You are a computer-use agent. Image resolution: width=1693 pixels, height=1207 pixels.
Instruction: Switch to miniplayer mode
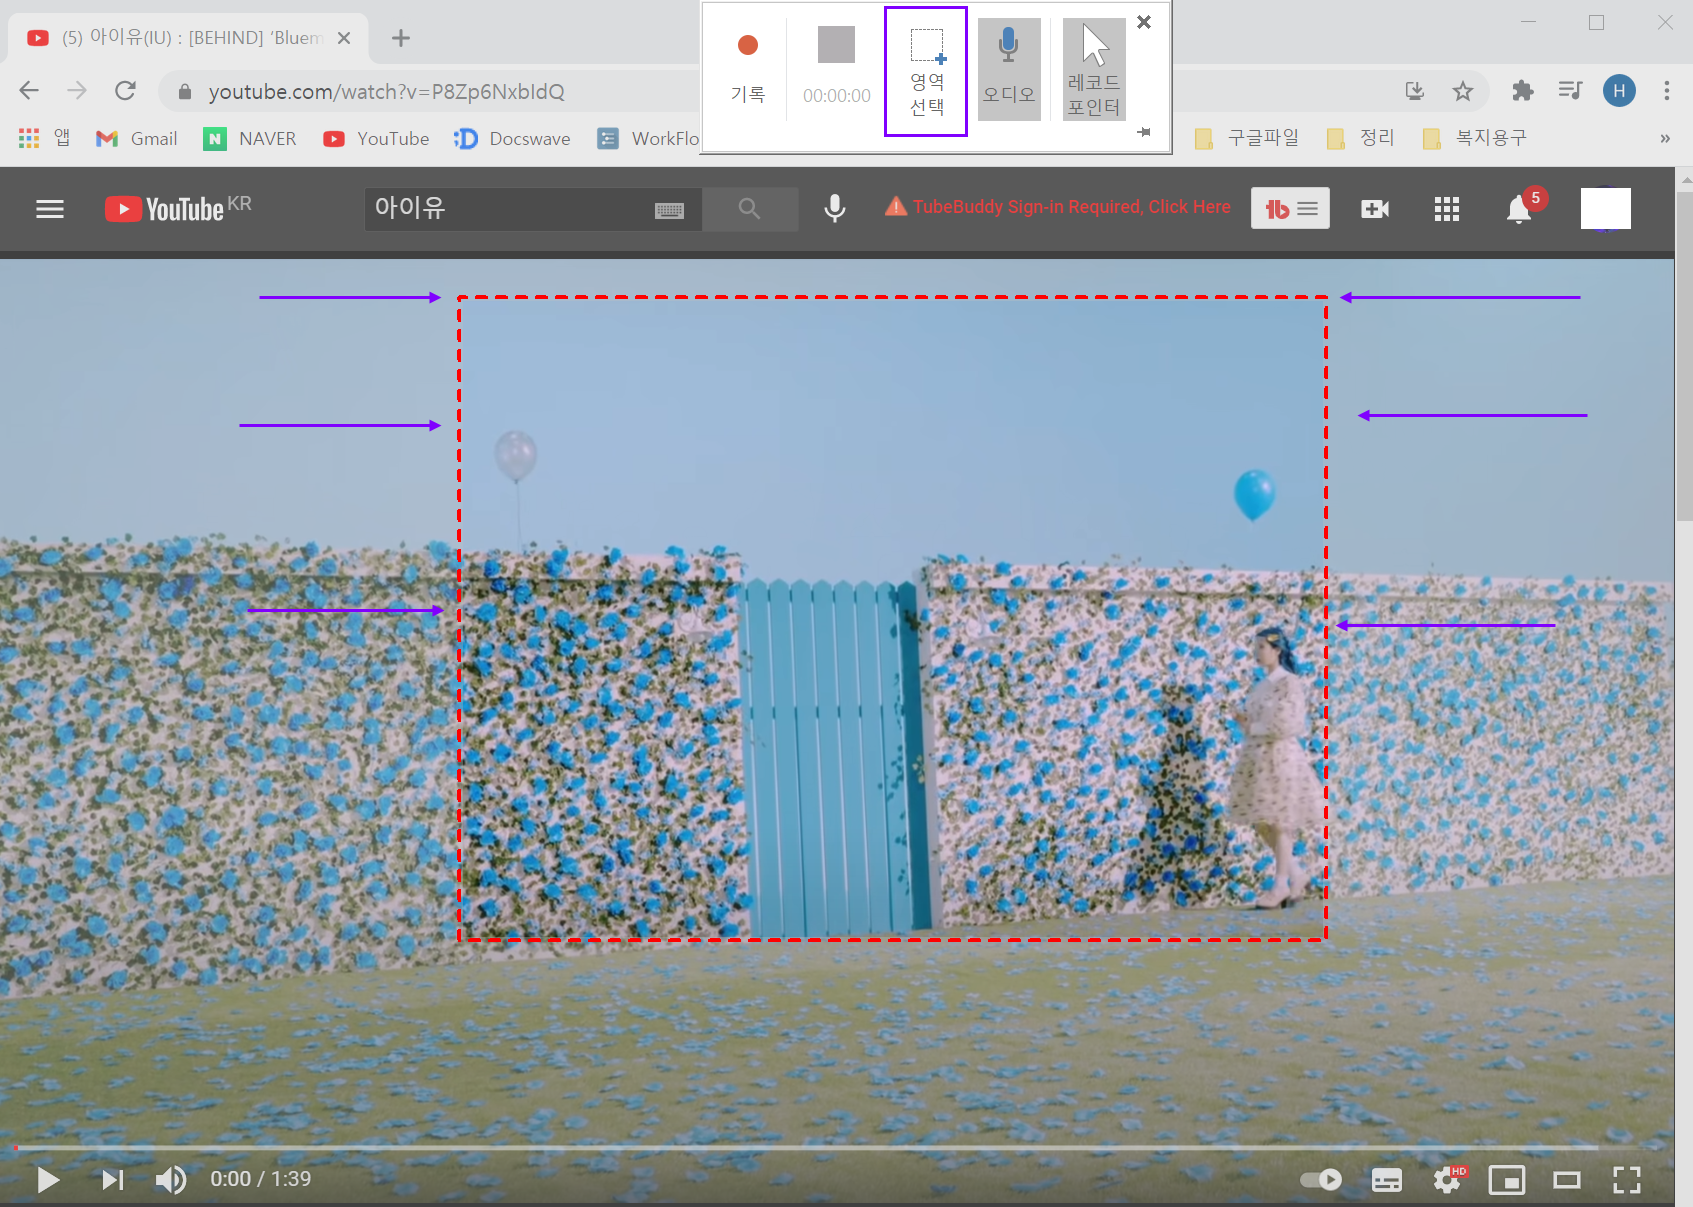1506,1180
